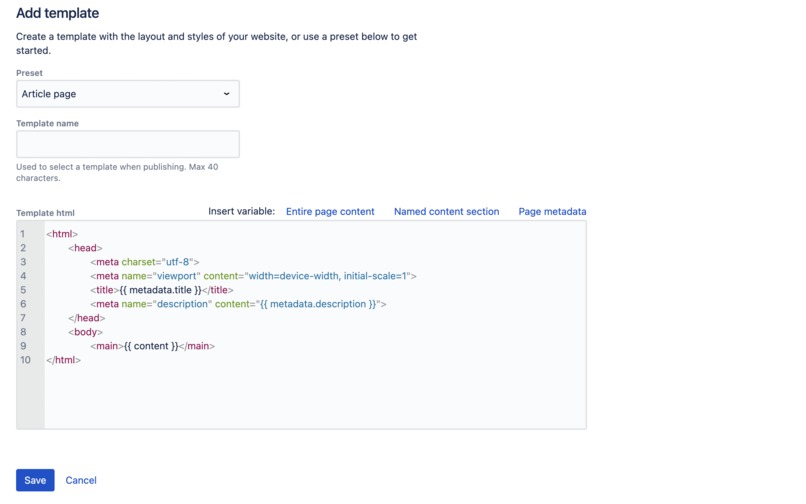The width and height of the screenshot is (806, 504).
Task: Click the Save button
Action: [35, 480]
